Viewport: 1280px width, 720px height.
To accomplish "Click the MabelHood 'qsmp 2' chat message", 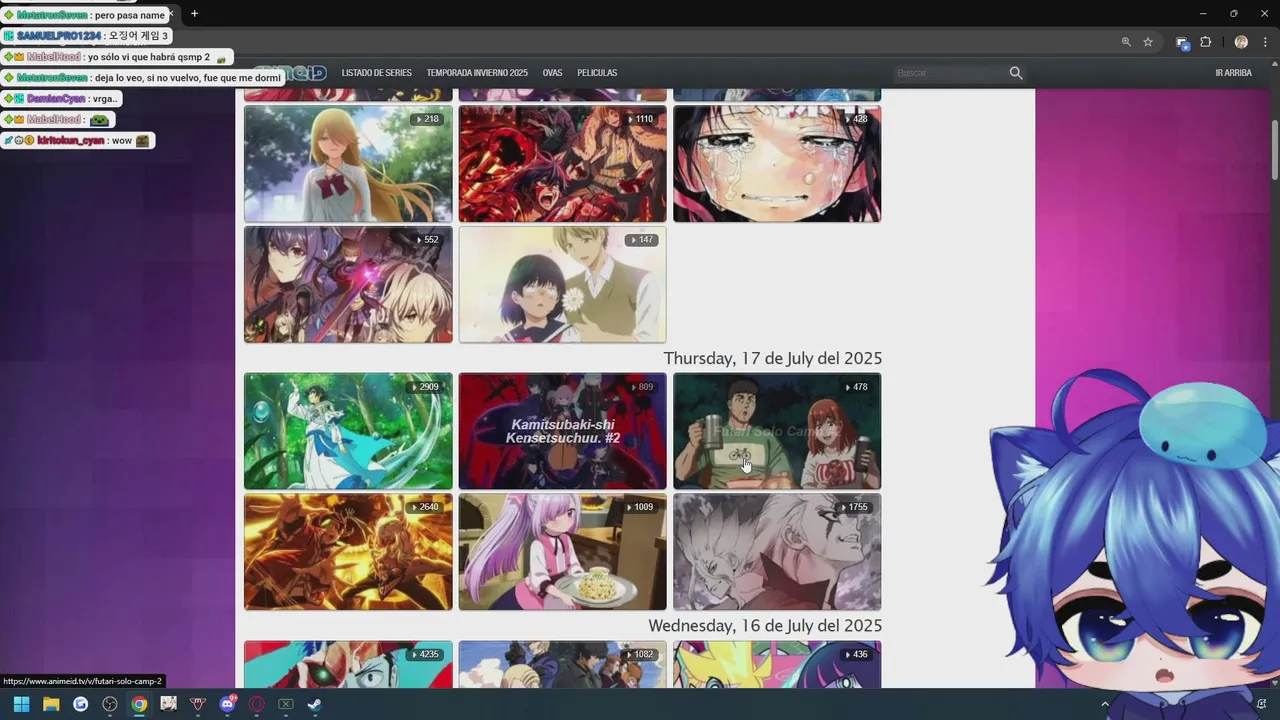I will pos(116,57).
